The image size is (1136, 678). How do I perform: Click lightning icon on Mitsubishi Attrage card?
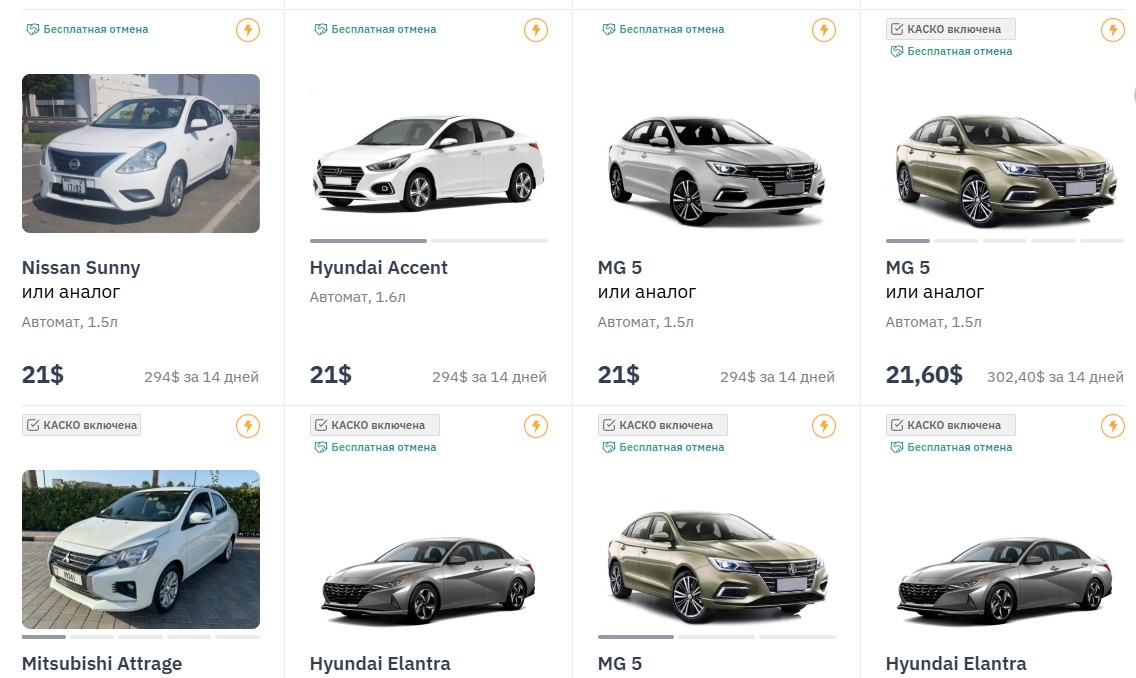pyautogui.click(x=248, y=426)
